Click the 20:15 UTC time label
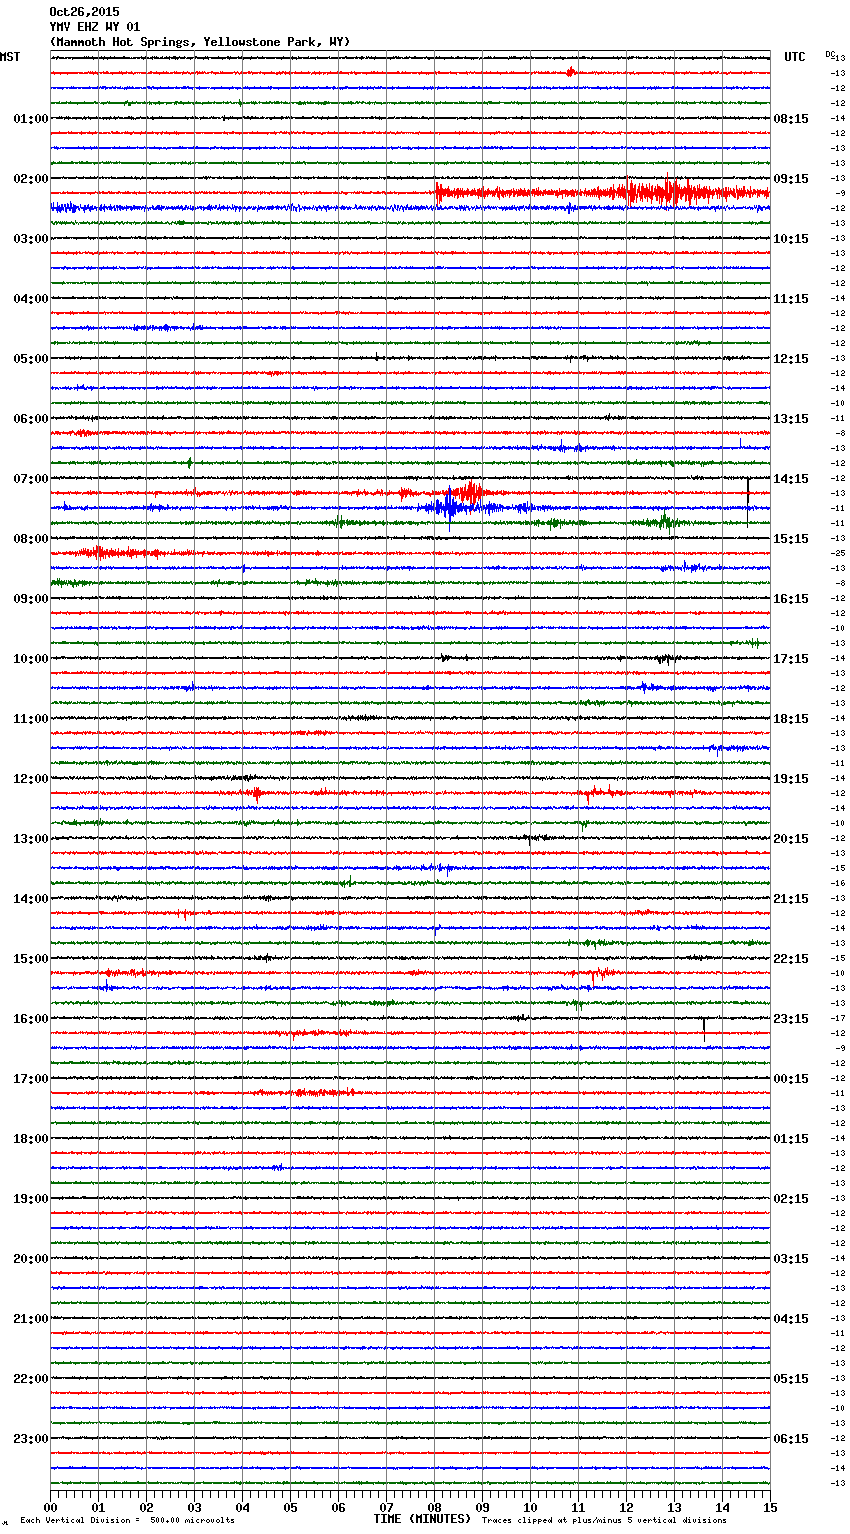850x1534 pixels. (x=791, y=838)
